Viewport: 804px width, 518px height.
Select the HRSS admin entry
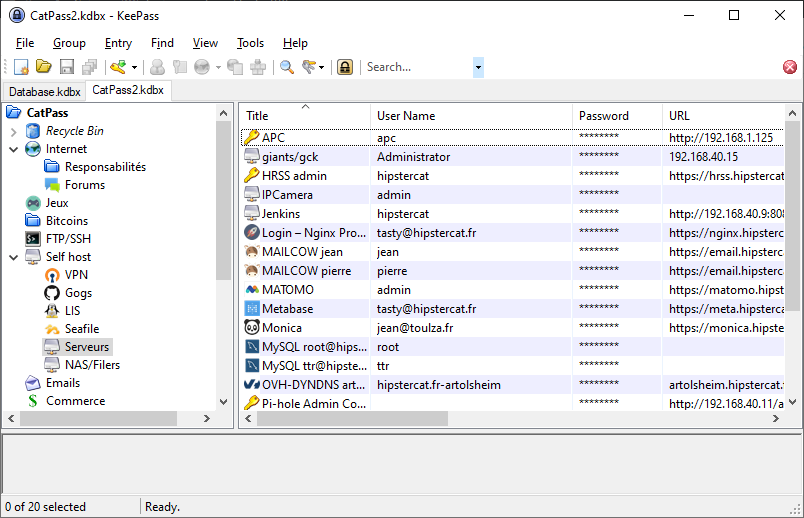pos(512,175)
